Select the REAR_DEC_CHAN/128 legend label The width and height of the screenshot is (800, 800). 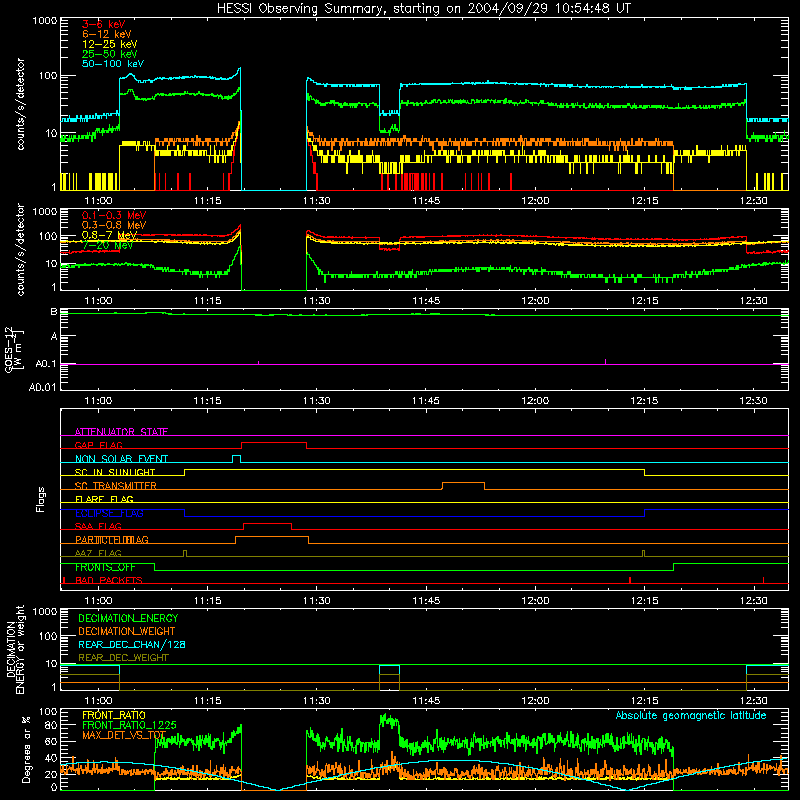pyautogui.click(x=132, y=644)
